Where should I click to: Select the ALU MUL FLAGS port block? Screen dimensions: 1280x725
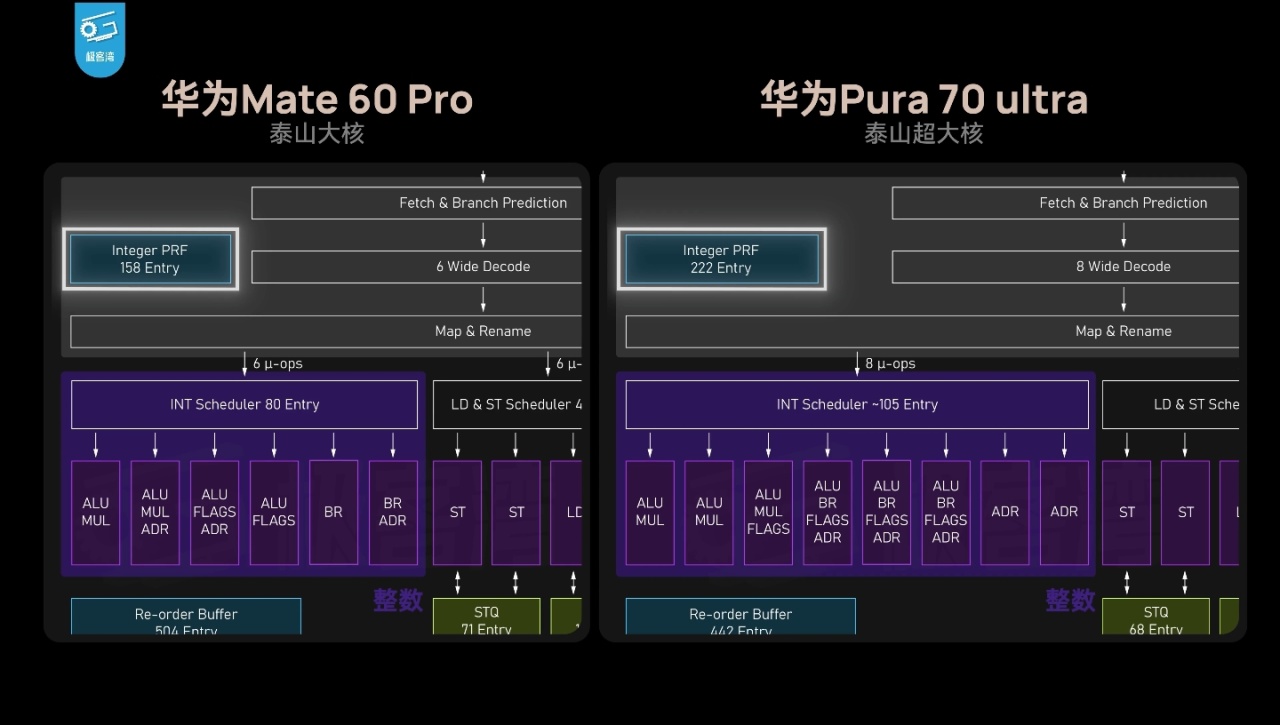click(x=768, y=512)
